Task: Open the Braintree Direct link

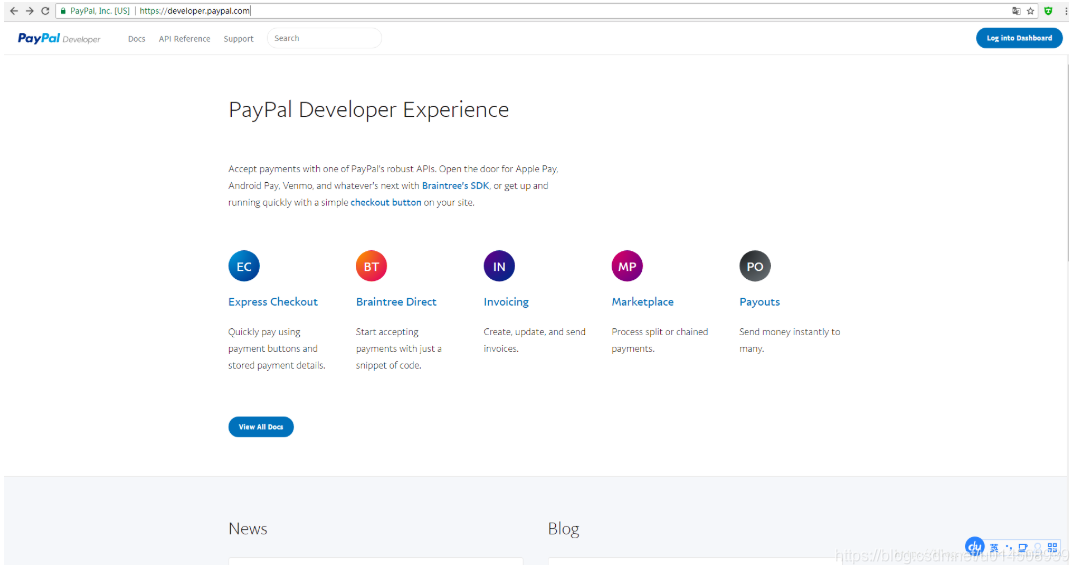Action: (x=396, y=301)
